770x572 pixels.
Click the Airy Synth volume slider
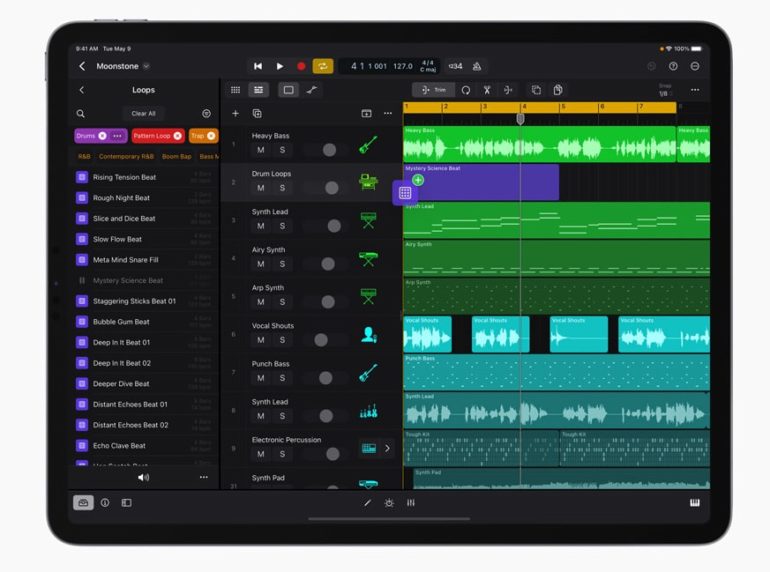point(325,264)
